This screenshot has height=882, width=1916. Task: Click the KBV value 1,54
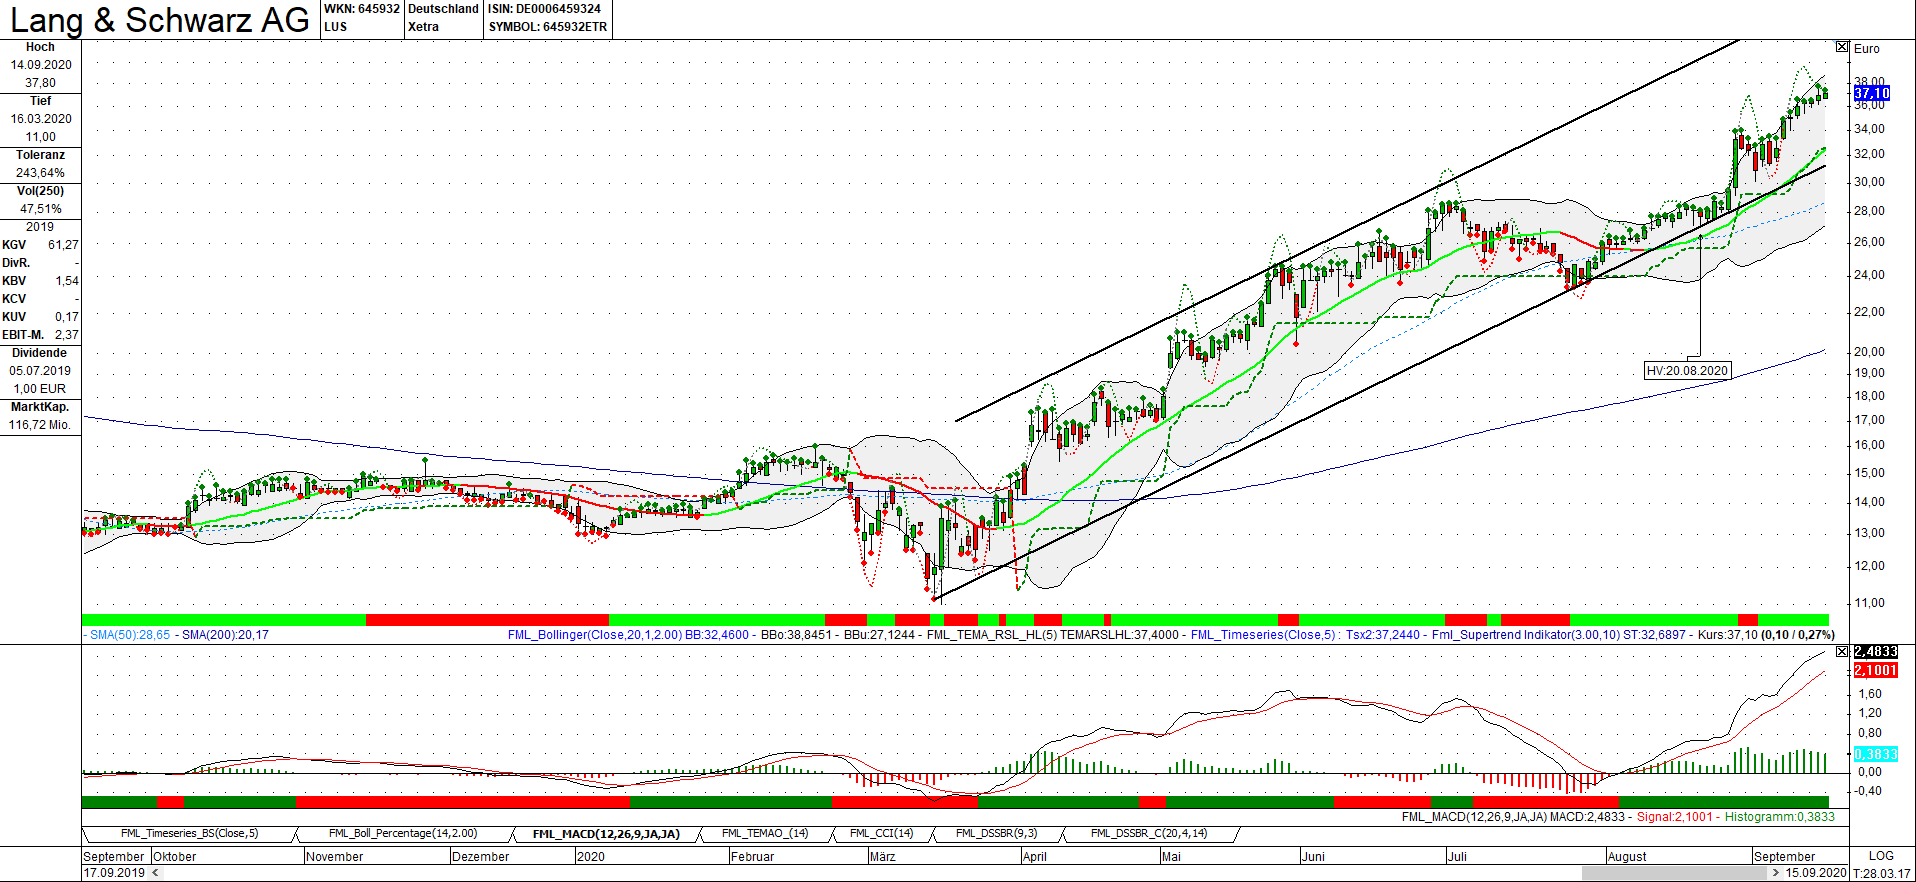click(x=67, y=281)
